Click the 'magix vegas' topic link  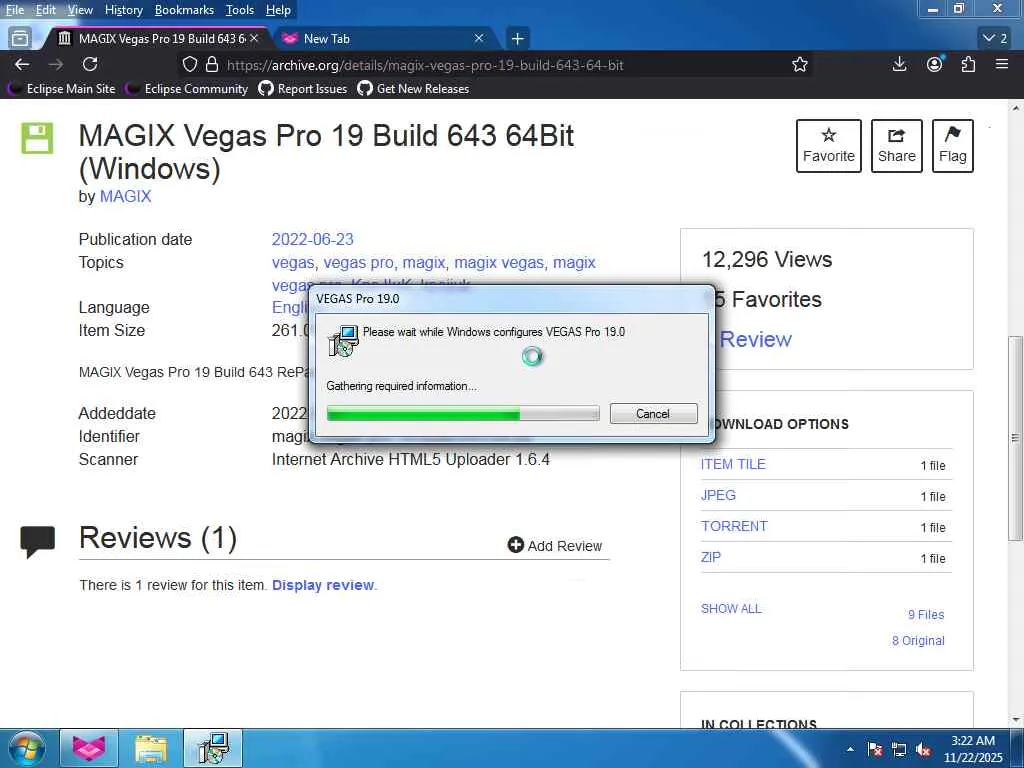coord(499,263)
